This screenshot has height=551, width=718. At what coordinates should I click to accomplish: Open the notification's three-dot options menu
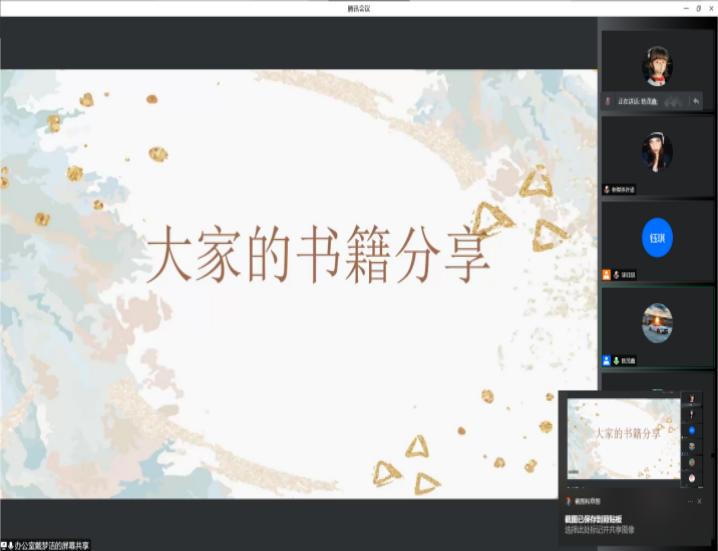click(687, 501)
